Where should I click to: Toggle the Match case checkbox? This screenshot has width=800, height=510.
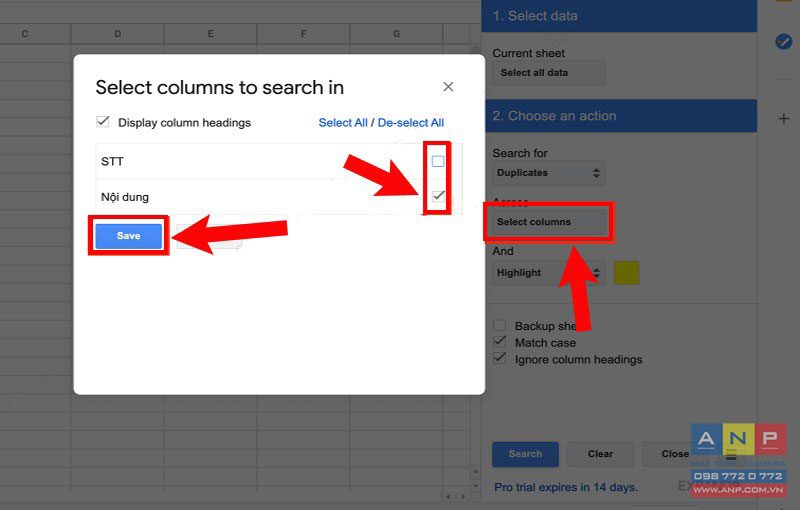pyautogui.click(x=499, y=342)
